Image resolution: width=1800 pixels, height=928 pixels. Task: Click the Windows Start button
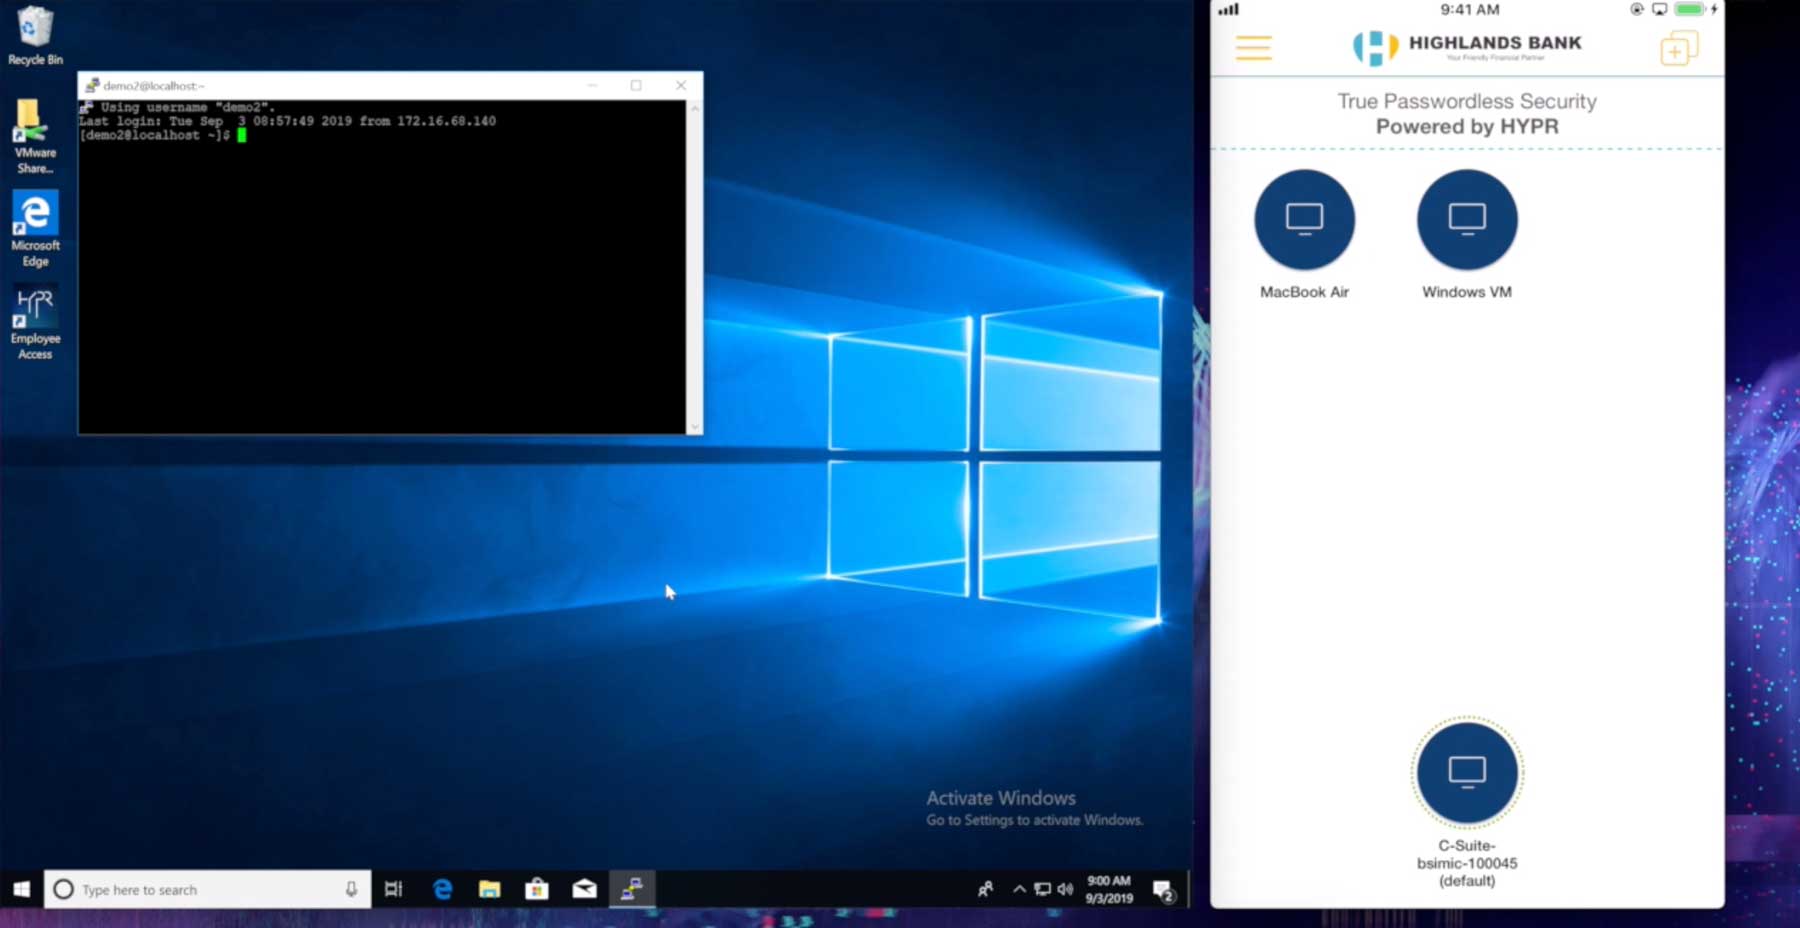(22, 889)
